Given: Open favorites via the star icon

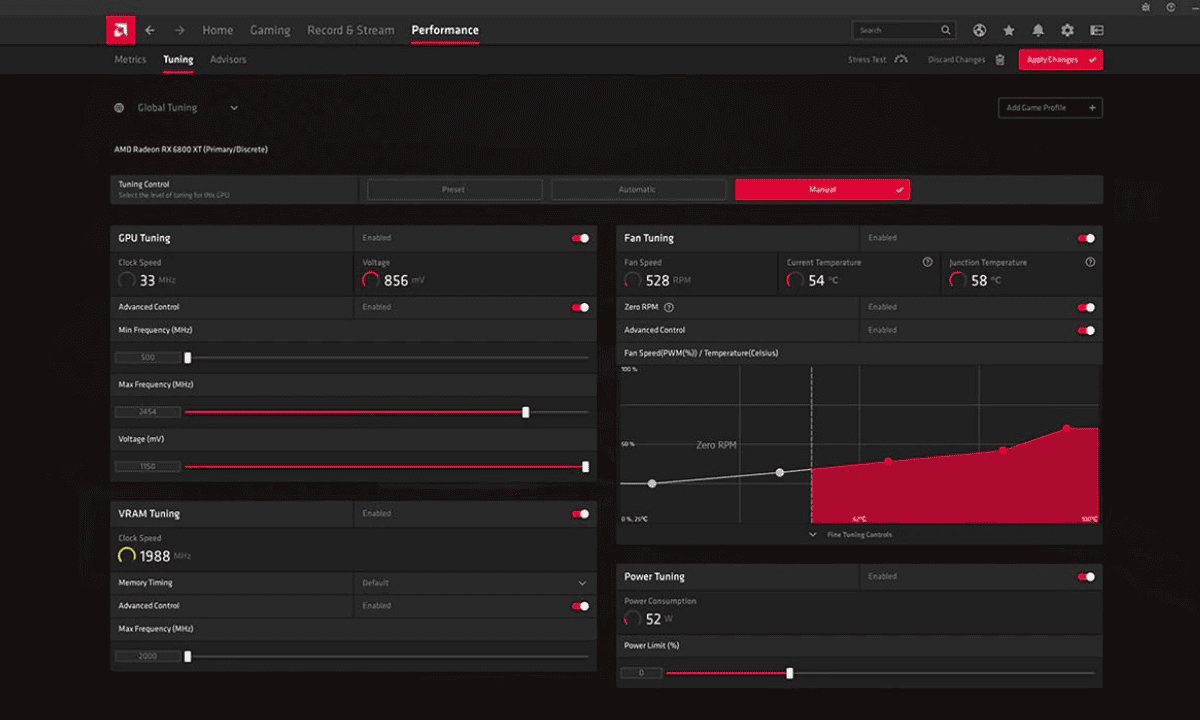Looking at the screenshot, I should pyautogui.click(x=1009, y=31).
